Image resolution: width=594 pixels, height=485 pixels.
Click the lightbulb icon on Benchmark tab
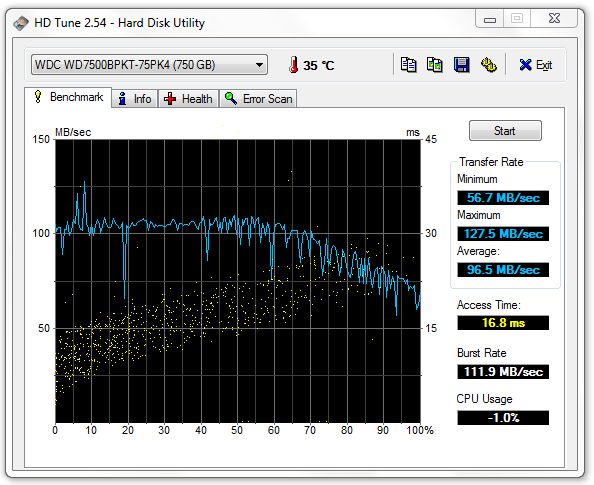click(x=38, y=96)
